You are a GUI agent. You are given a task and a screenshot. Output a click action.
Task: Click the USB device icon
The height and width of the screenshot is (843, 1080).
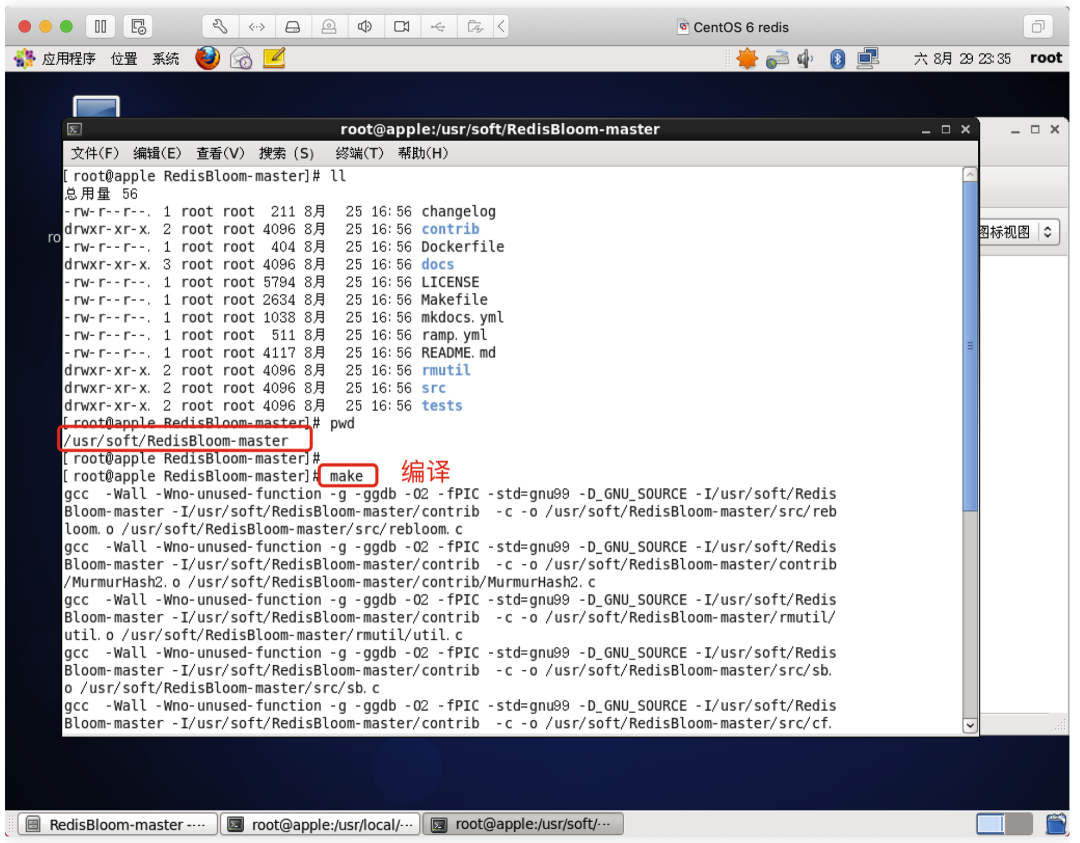click(438, 27)
